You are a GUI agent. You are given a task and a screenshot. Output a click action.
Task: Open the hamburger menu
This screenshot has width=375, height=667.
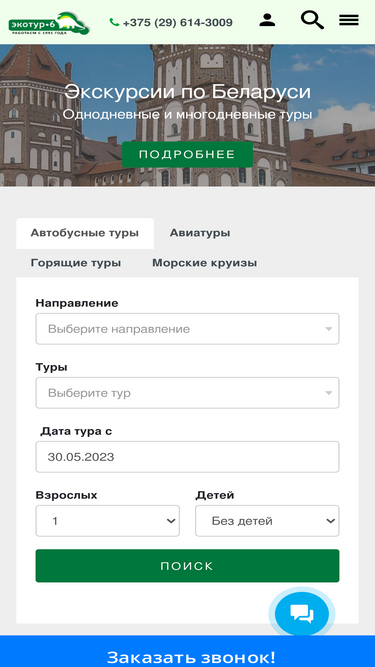(x=349, y=20)
